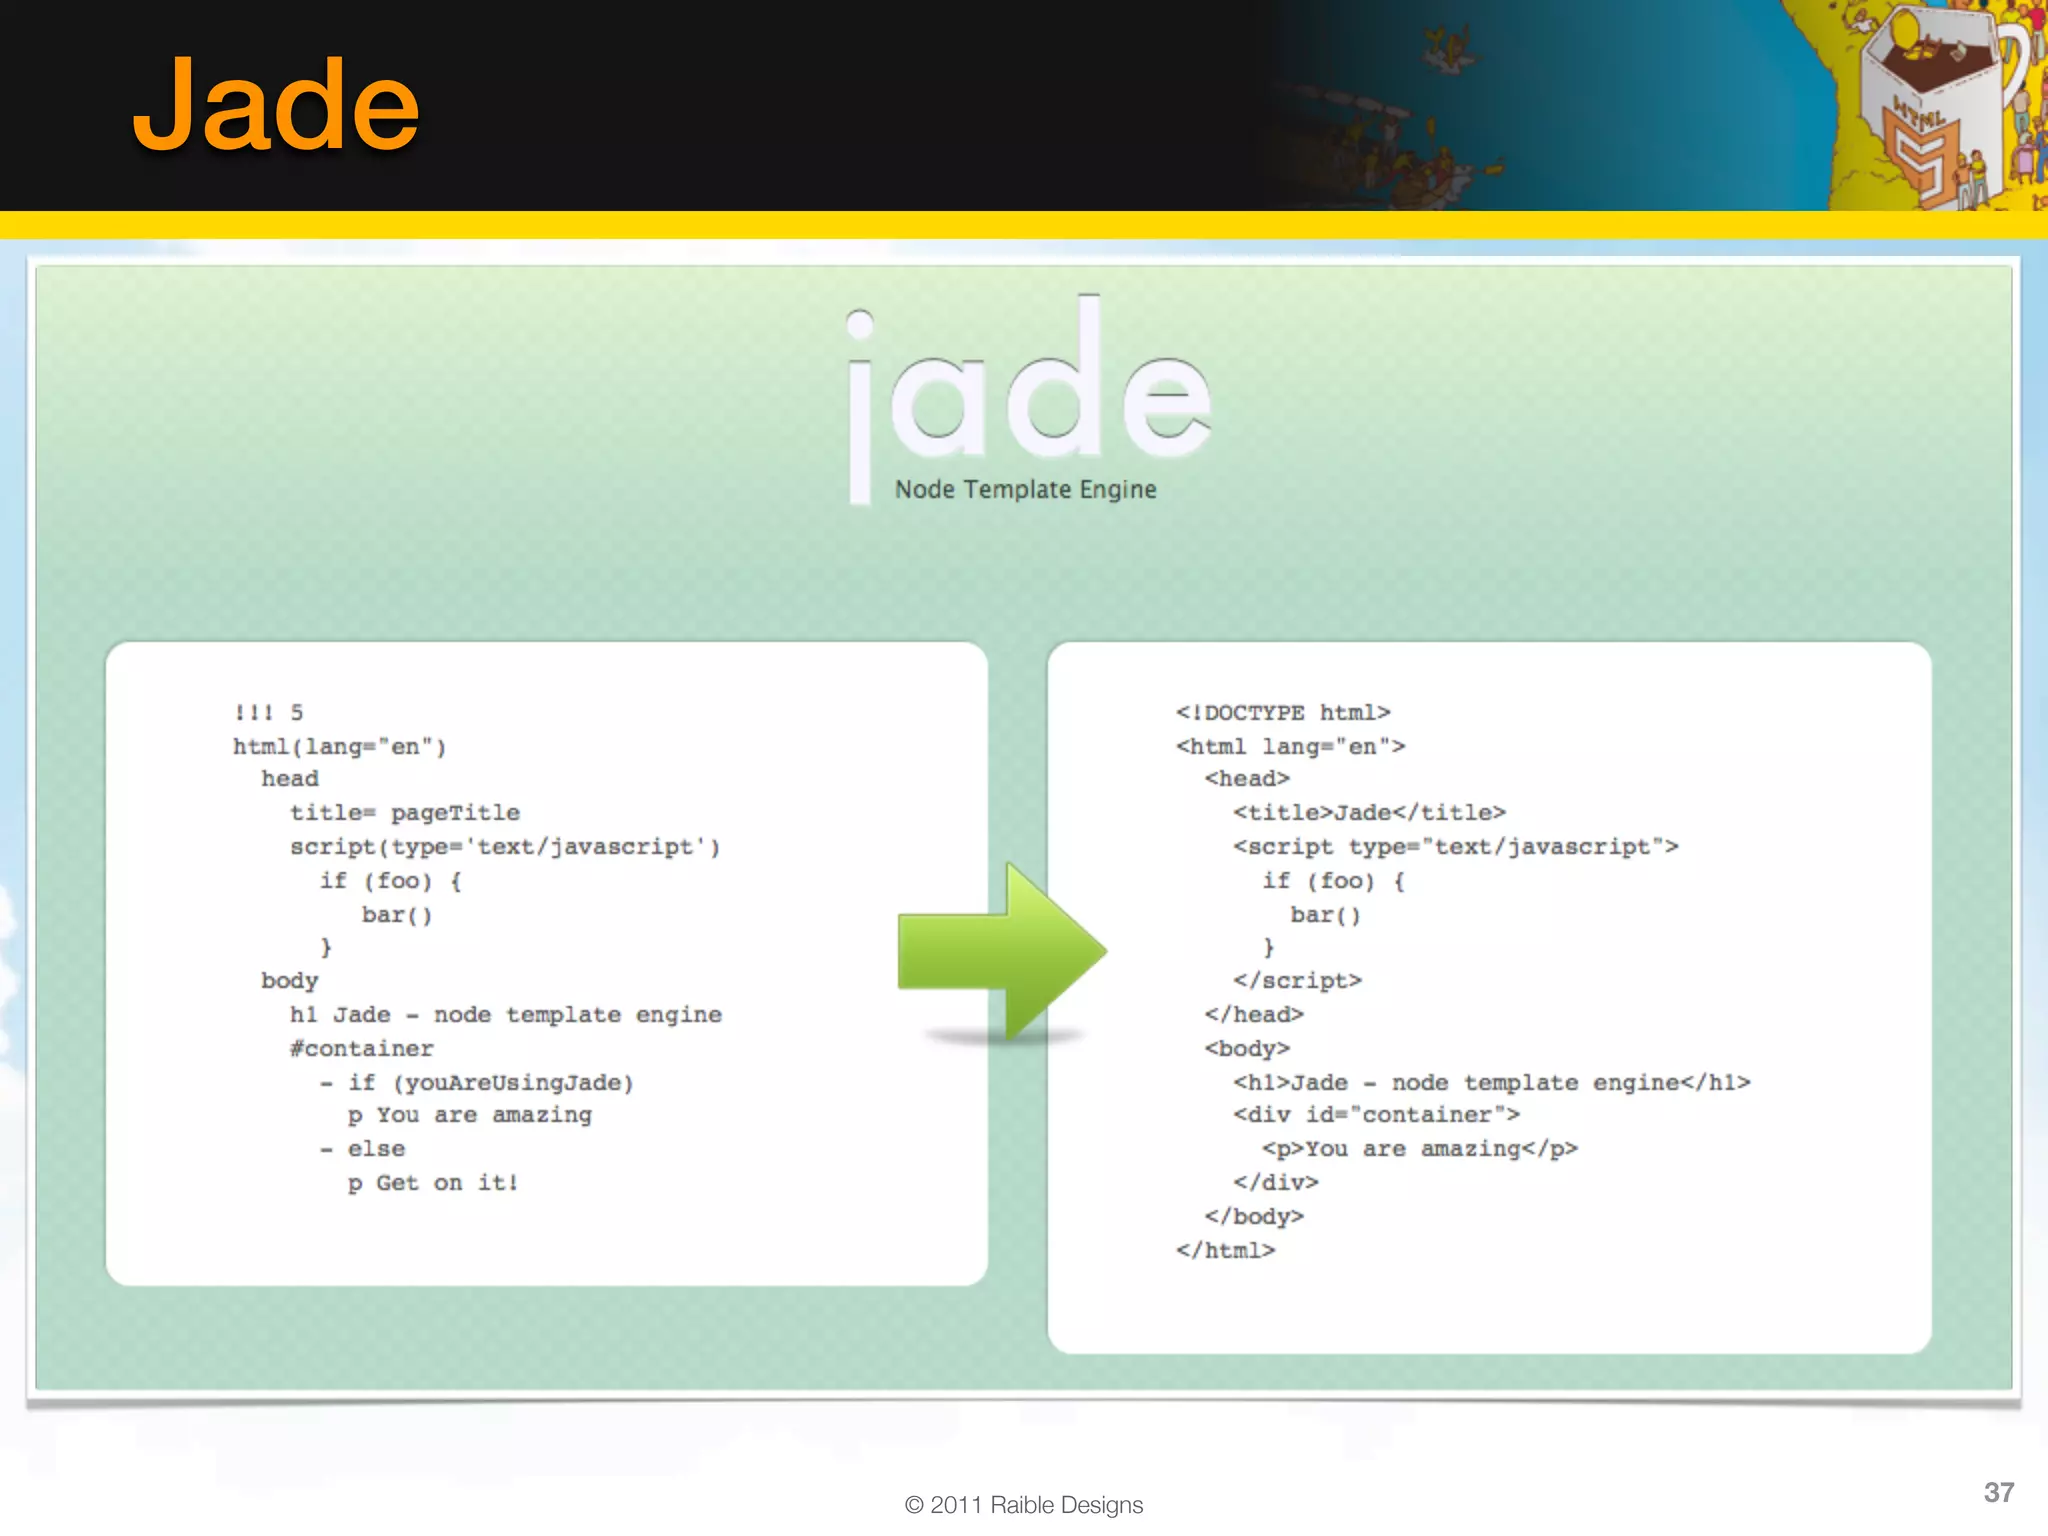Click "if (foo) {" in right output panel
Screen dimensions: 2048x1536
1333,880
